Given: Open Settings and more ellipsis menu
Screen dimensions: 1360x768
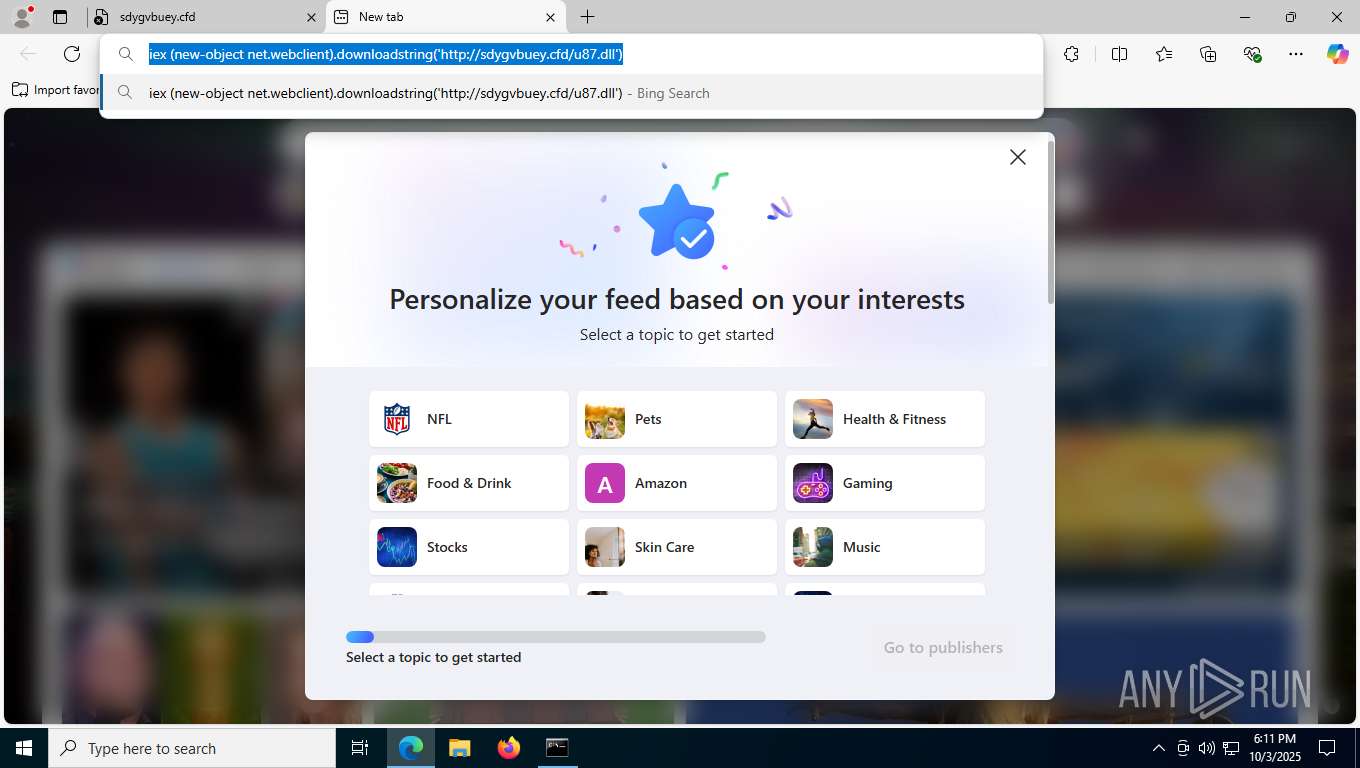Looking at the screenshot, I should pos(1296,54).
